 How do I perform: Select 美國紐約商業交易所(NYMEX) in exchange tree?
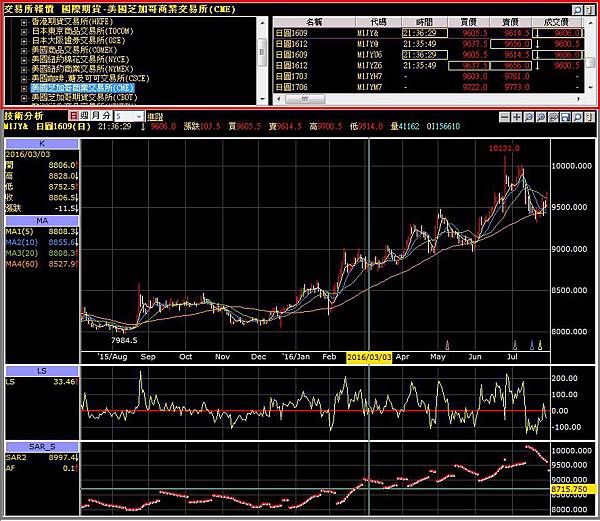coord(82,69)
